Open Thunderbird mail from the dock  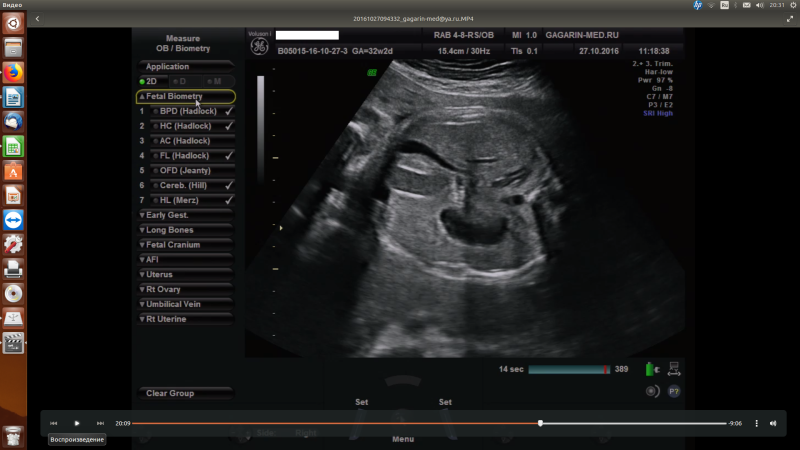pyautogui.click(x=13, y=121)
